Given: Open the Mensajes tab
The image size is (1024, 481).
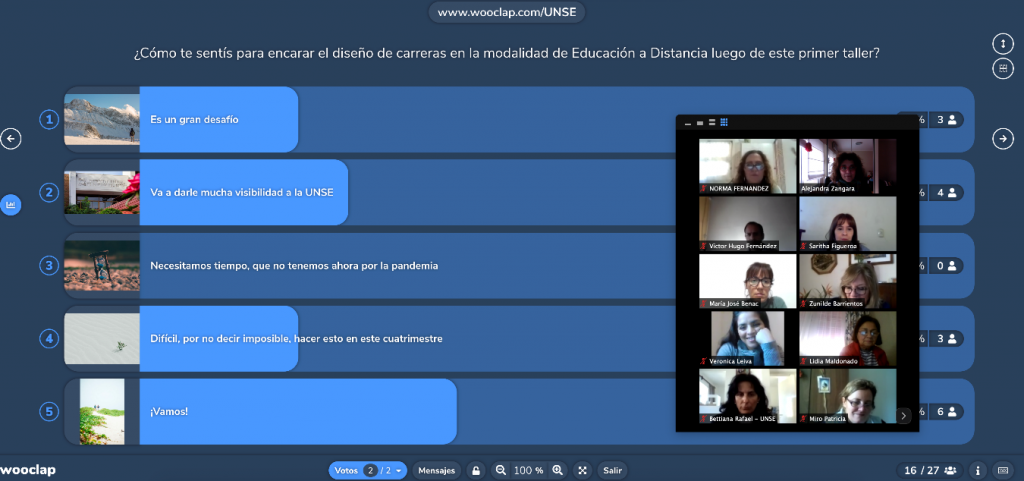Looking at the screenshot, I should point(436,471).
